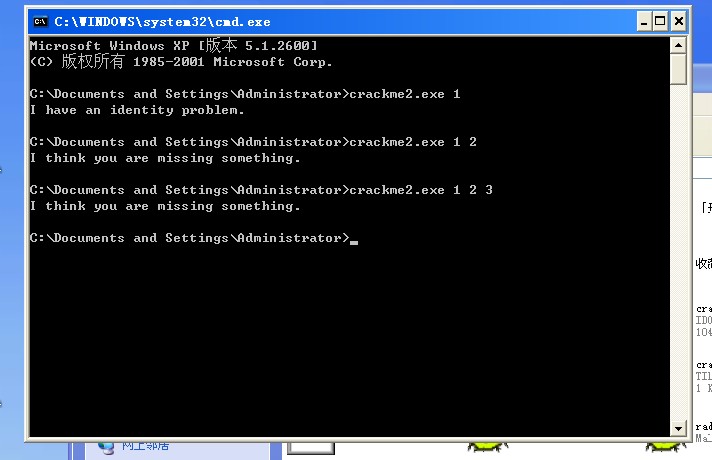The width and height of the screenshot is (712, 460).
Task: Click the scrollbar down arrow
Action: point(678,428)
